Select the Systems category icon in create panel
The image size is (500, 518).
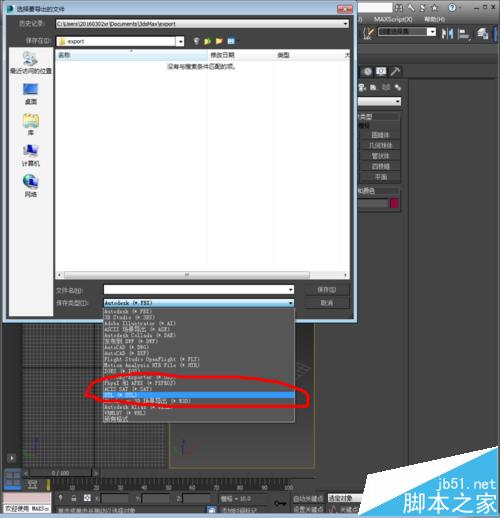(398, 87)
